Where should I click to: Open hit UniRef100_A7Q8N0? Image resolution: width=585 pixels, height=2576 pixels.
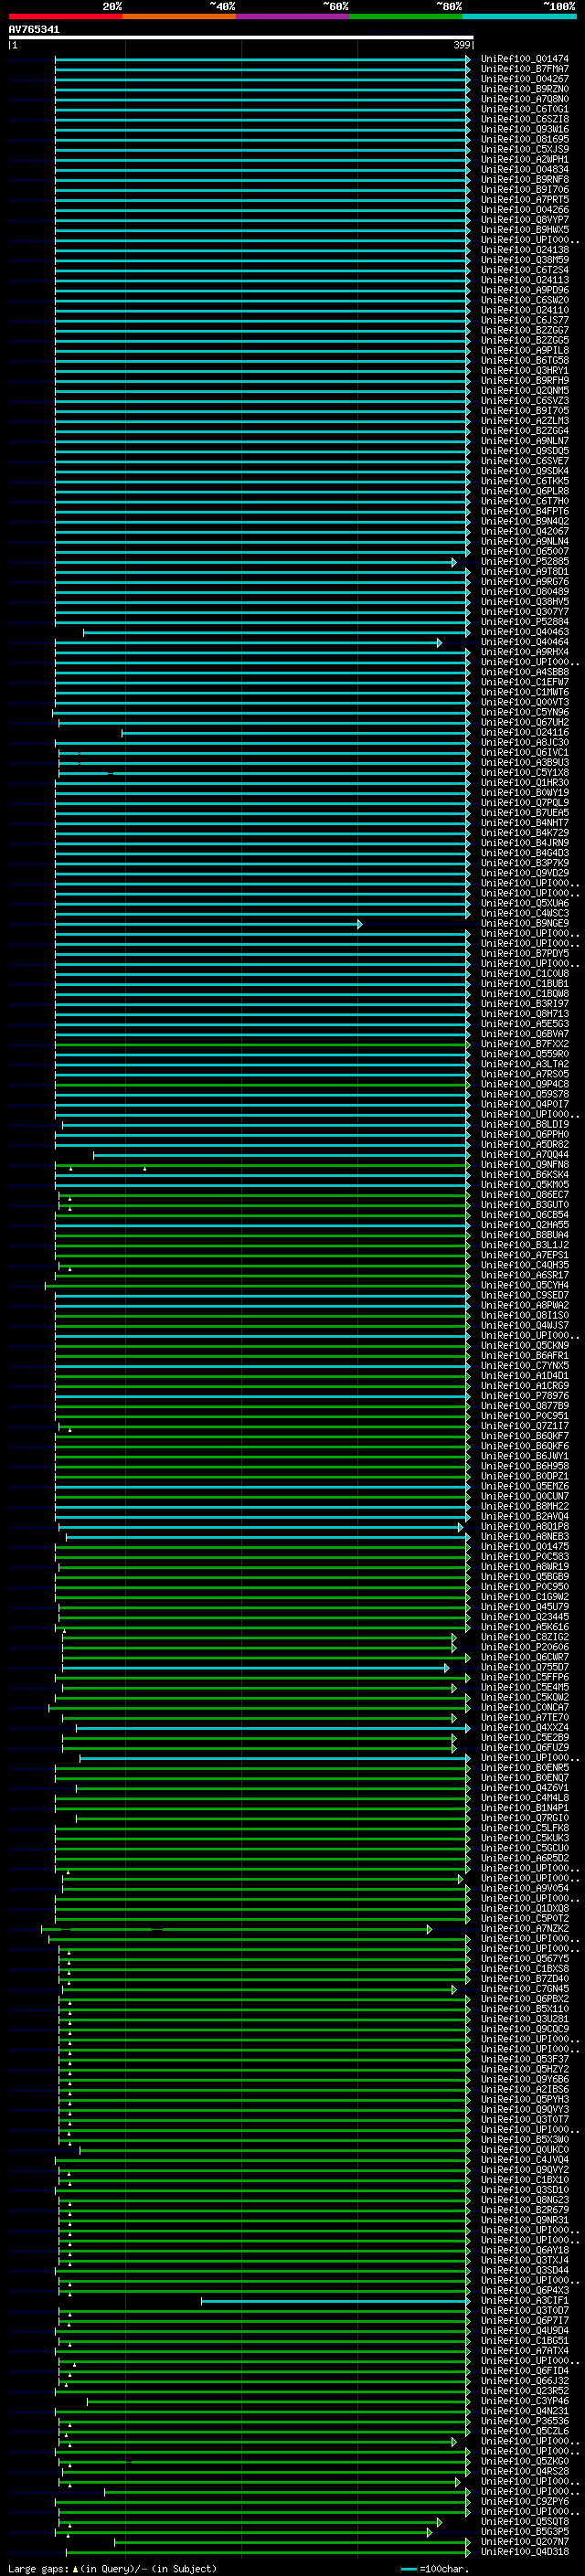tap(525, 100)
